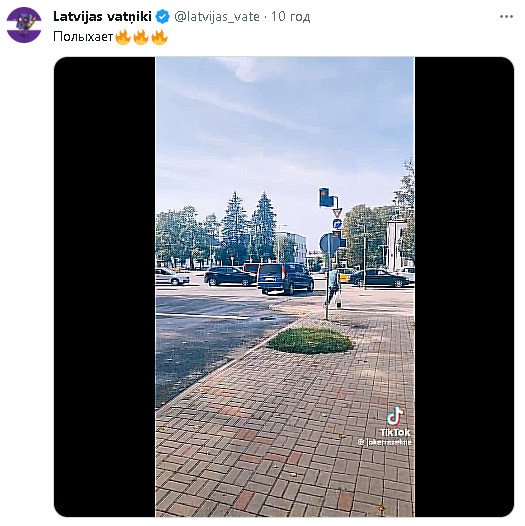Click the grass patch on the sidewalk
The image size is (525, 526).
coord(310,340)
